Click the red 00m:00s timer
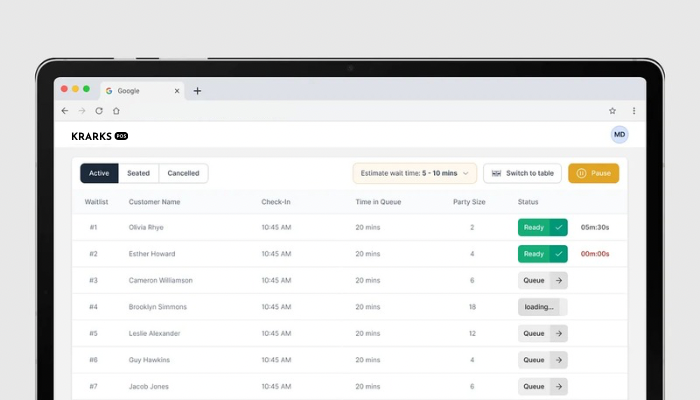The height and width of the screenshot is (400, 700). click(595, 254)
